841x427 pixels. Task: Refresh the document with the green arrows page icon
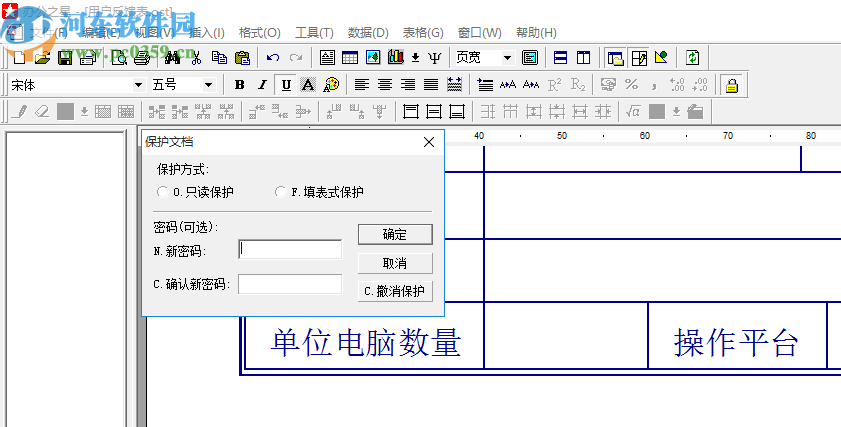coord(692,57)
